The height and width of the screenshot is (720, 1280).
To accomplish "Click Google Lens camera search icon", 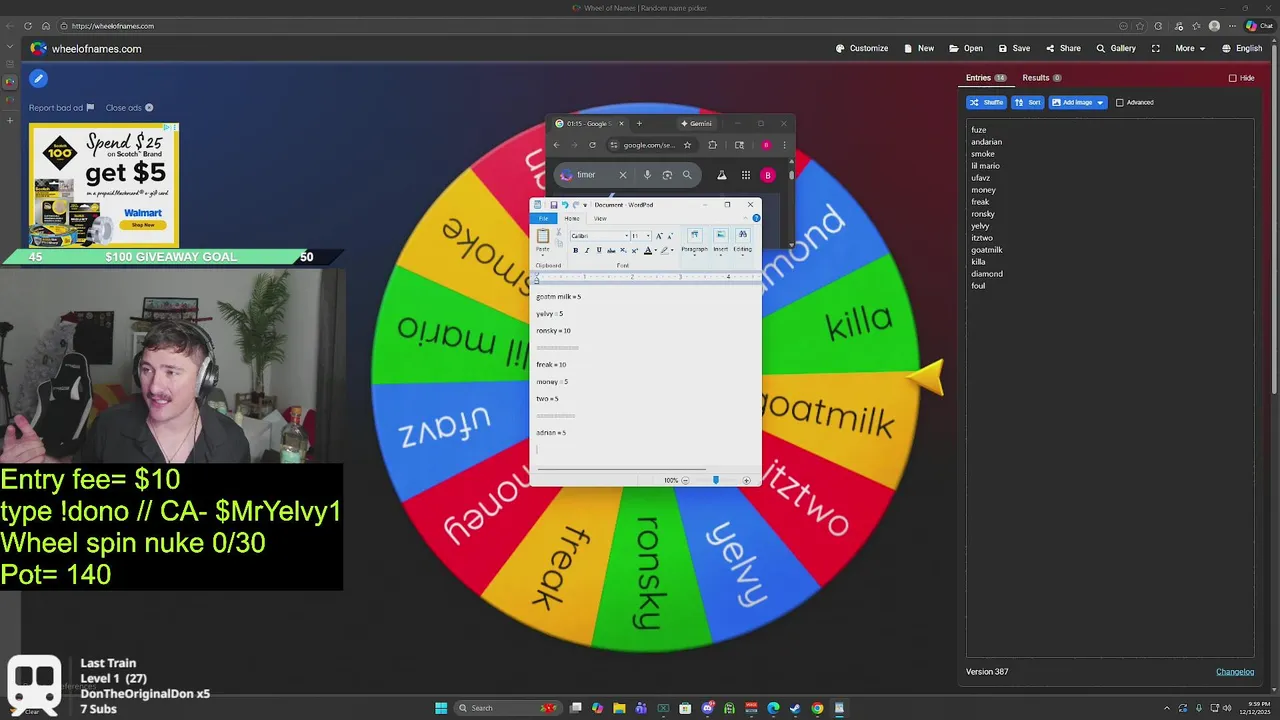I will pyautogui.click(x=667, y=175).
